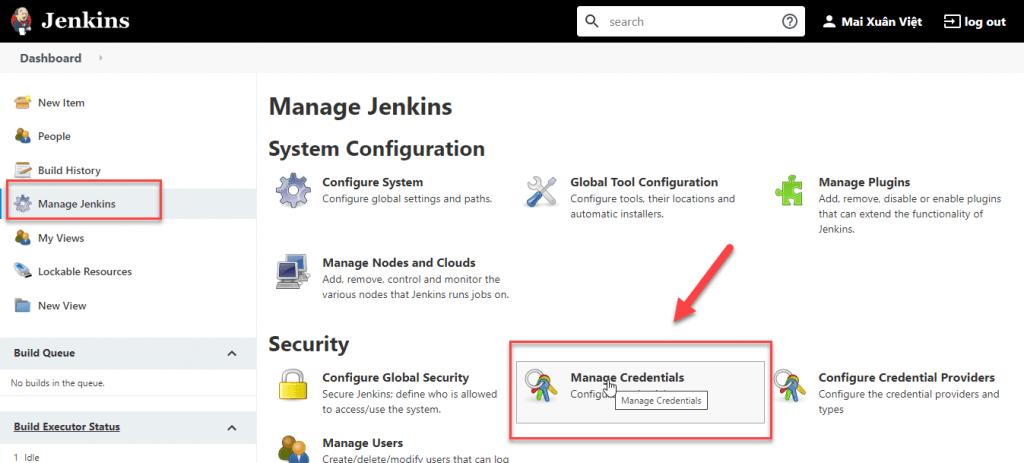Click the Global Tool Configuration tools icon
The image size is (1024, 463).
click(541, 191)
